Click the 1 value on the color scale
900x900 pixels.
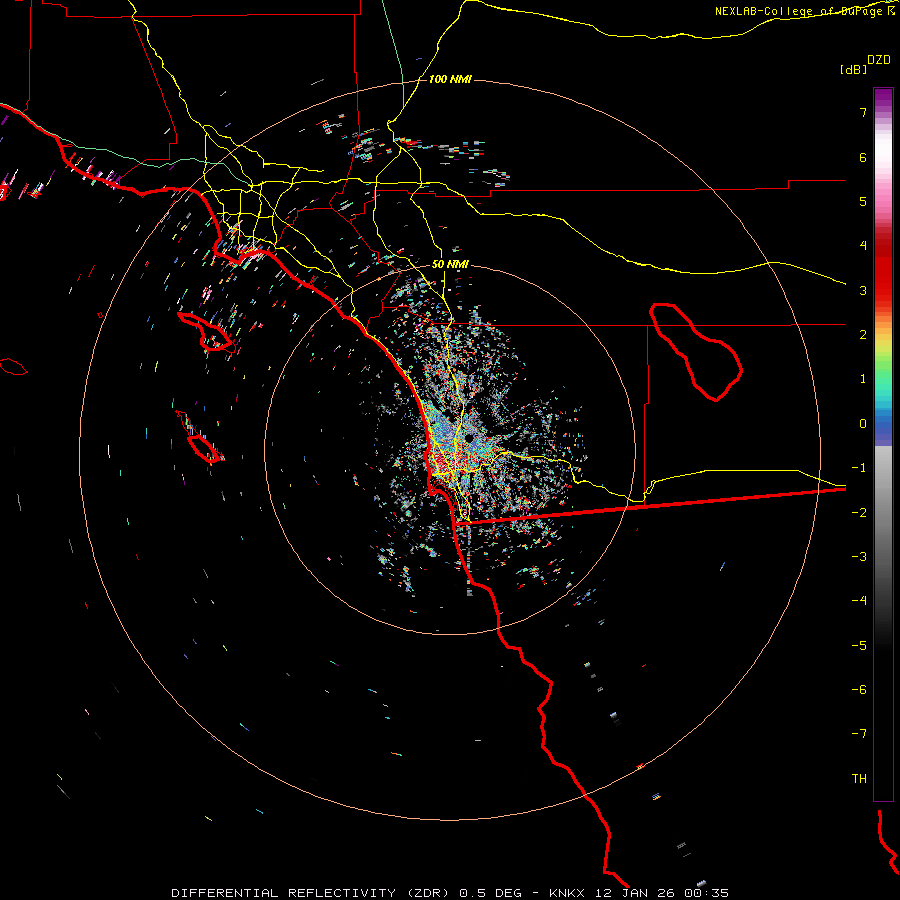(x=863, y=379)
